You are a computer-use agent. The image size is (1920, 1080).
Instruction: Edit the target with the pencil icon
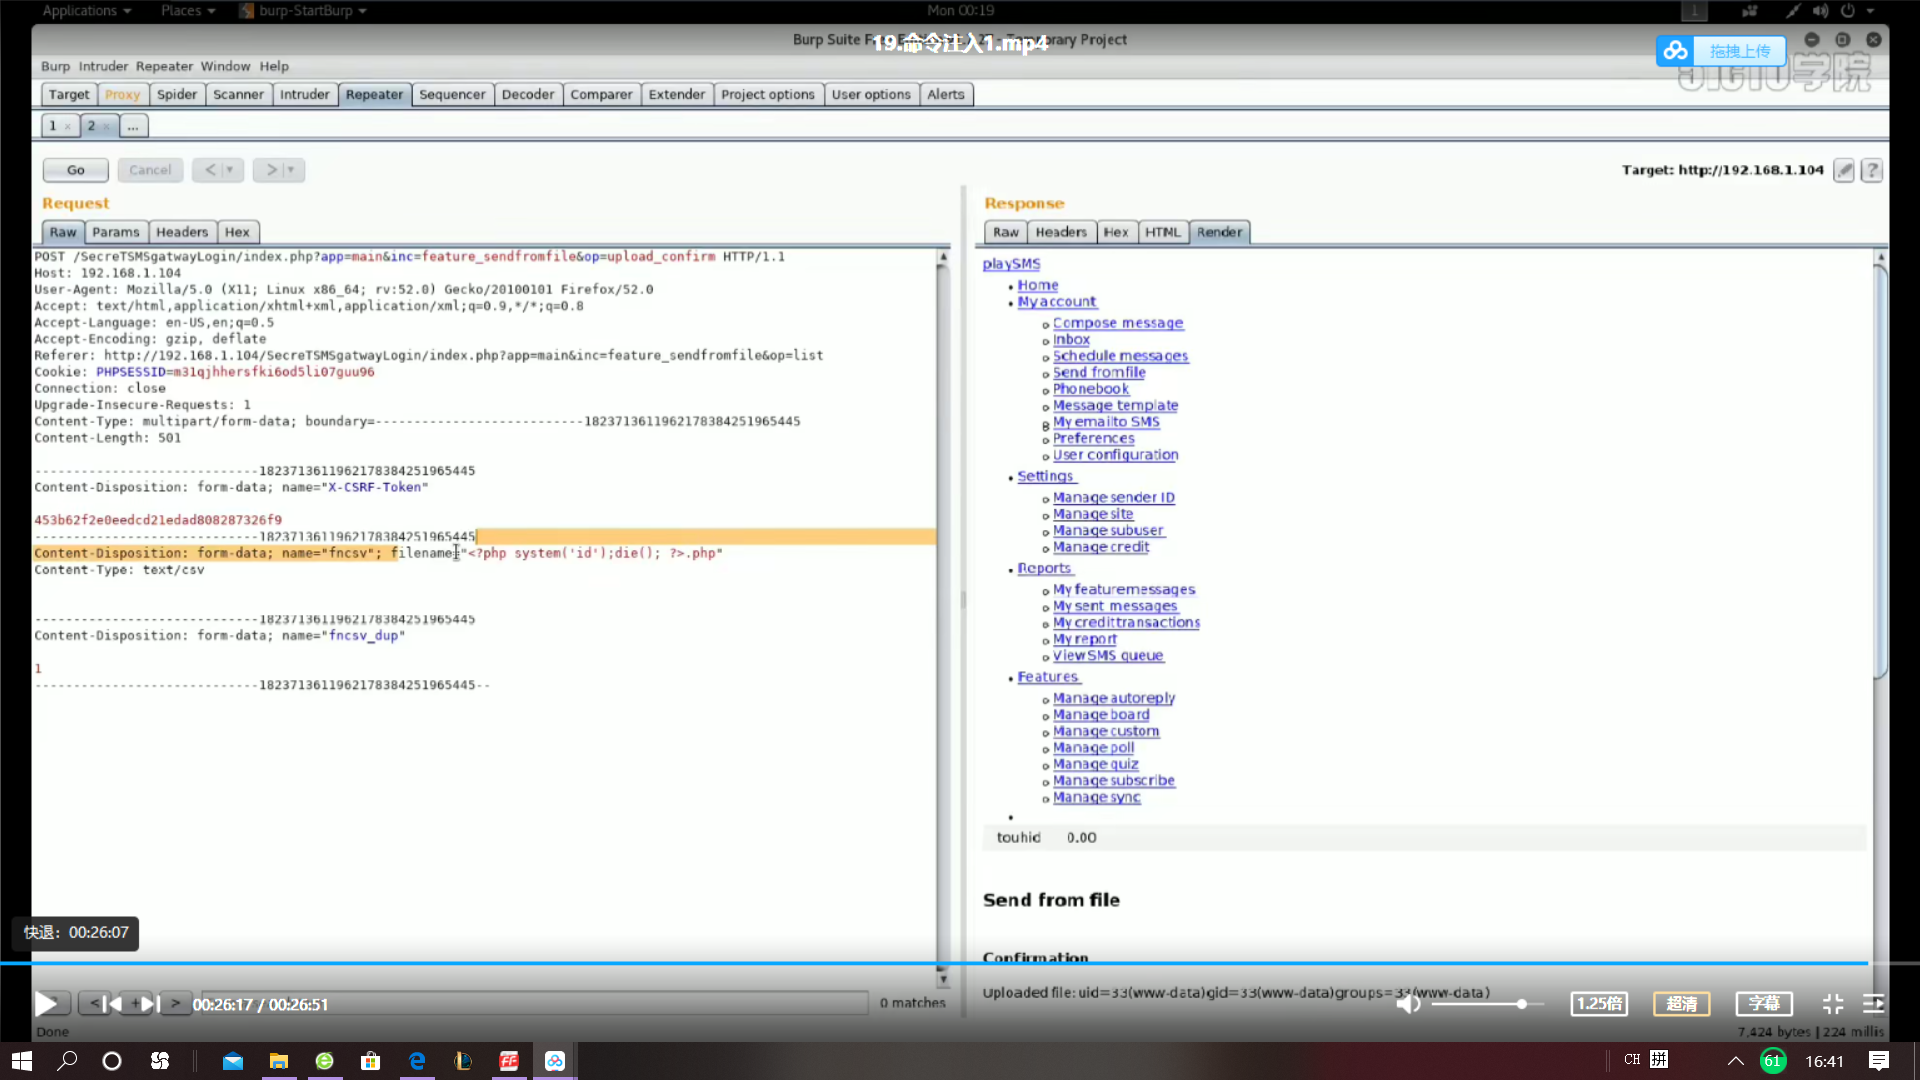click(1844, 170)
